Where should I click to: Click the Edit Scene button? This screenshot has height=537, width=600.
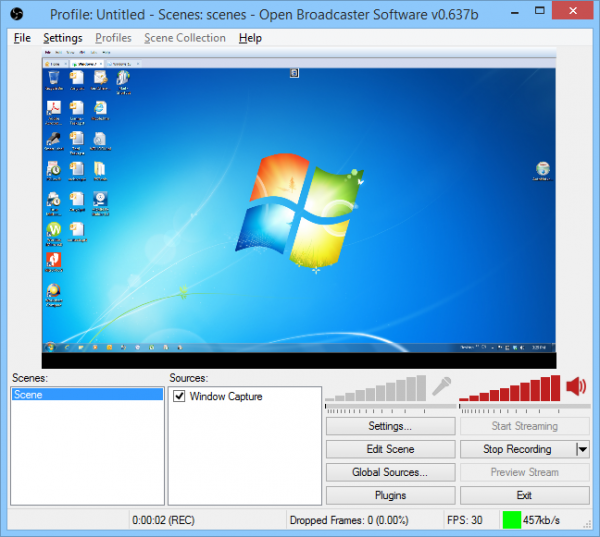(390, 450)
